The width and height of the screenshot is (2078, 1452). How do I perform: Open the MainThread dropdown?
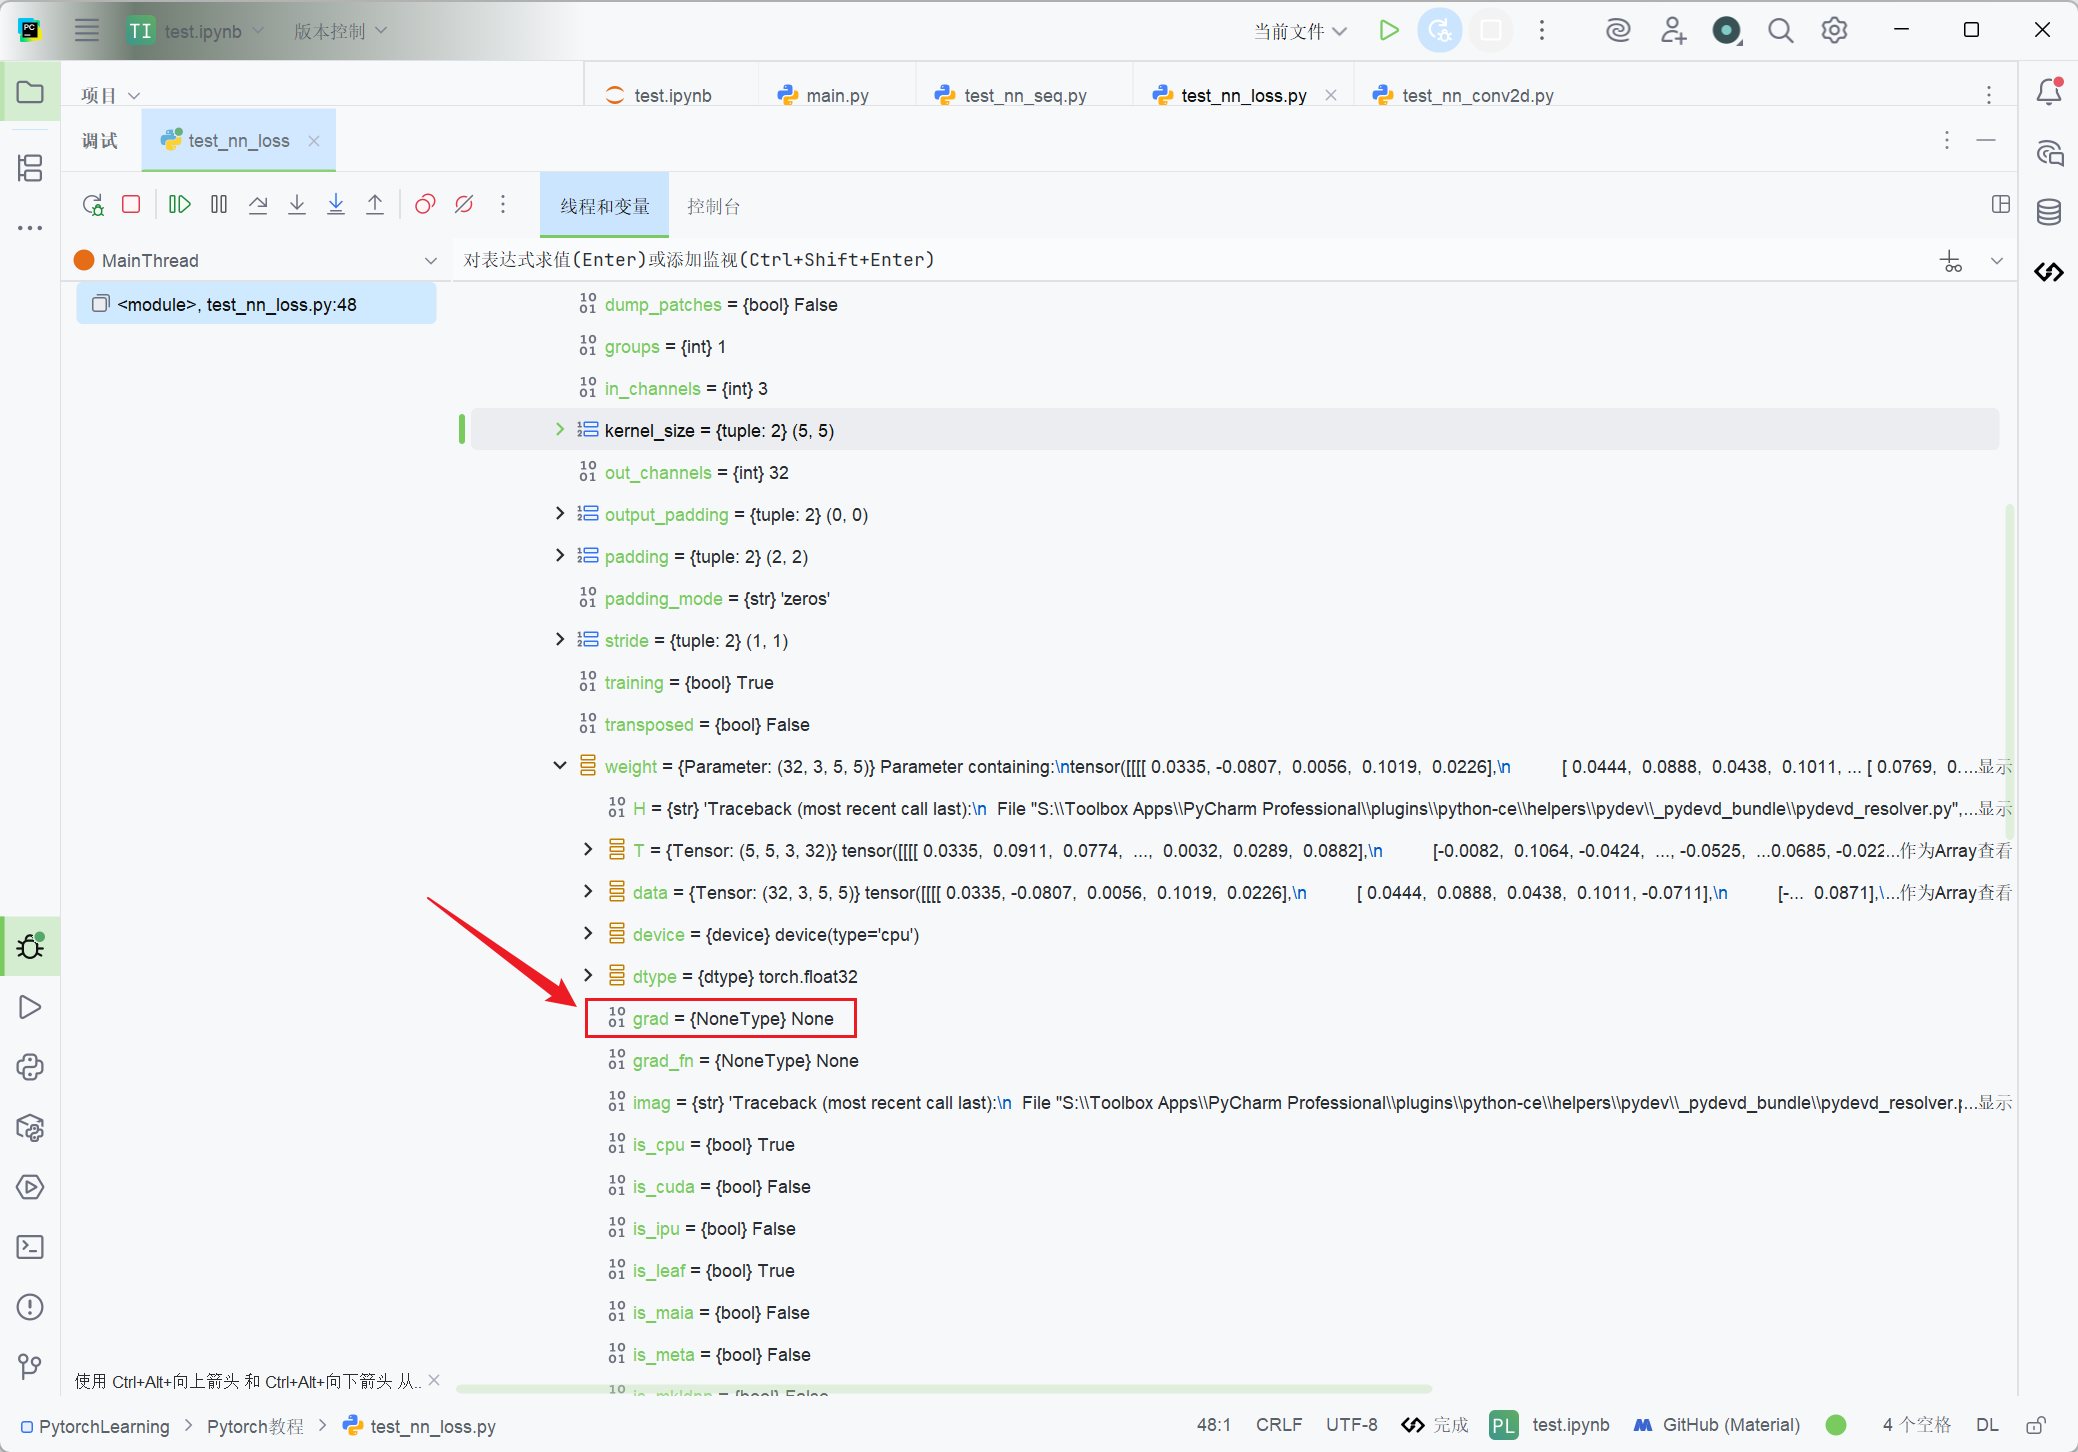click(431, 261)
